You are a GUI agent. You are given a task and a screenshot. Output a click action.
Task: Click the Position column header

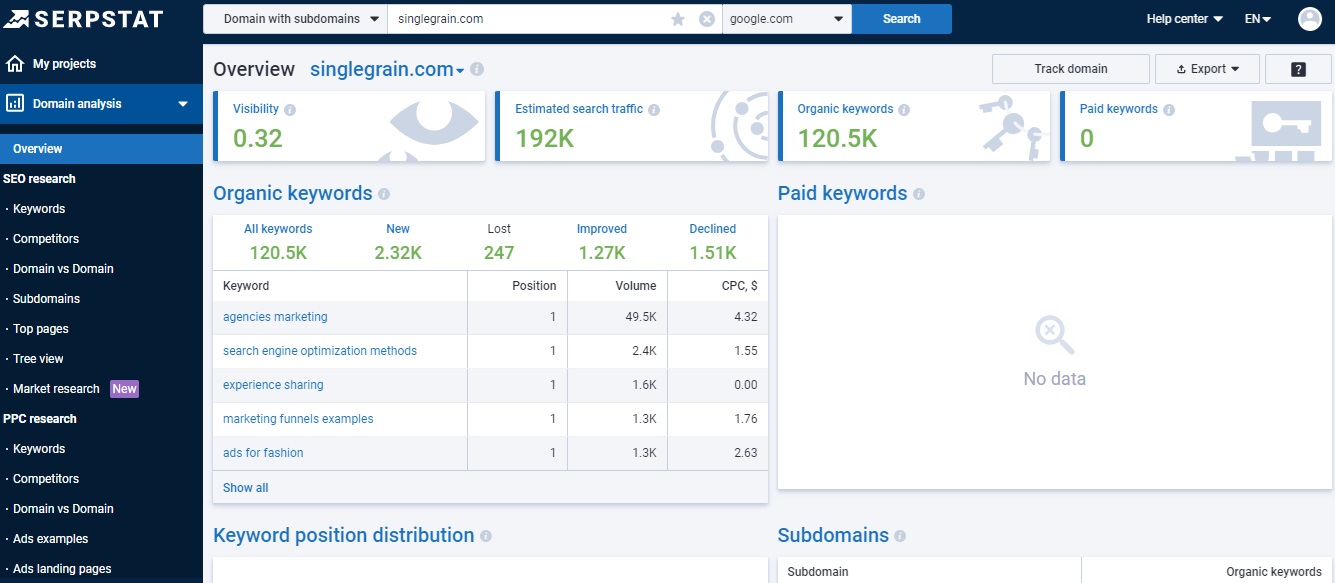pyautogui.click(x=534, y=286)
